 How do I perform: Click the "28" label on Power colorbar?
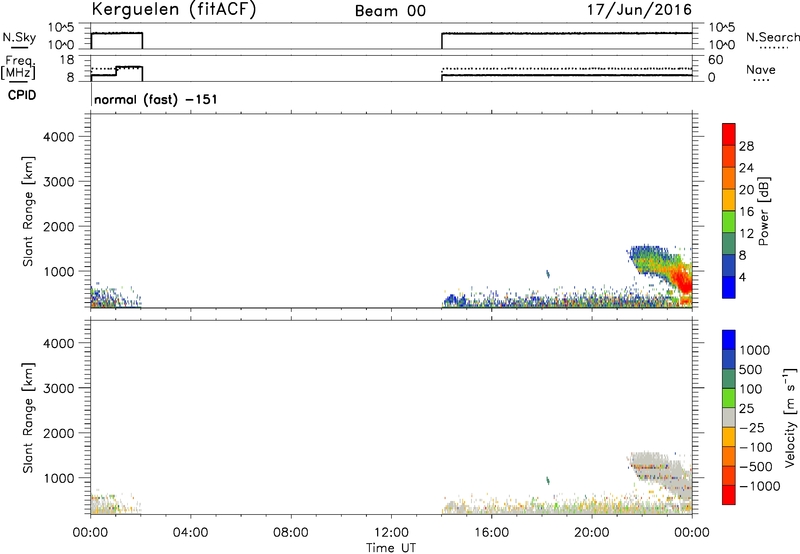tap(746, 146)
